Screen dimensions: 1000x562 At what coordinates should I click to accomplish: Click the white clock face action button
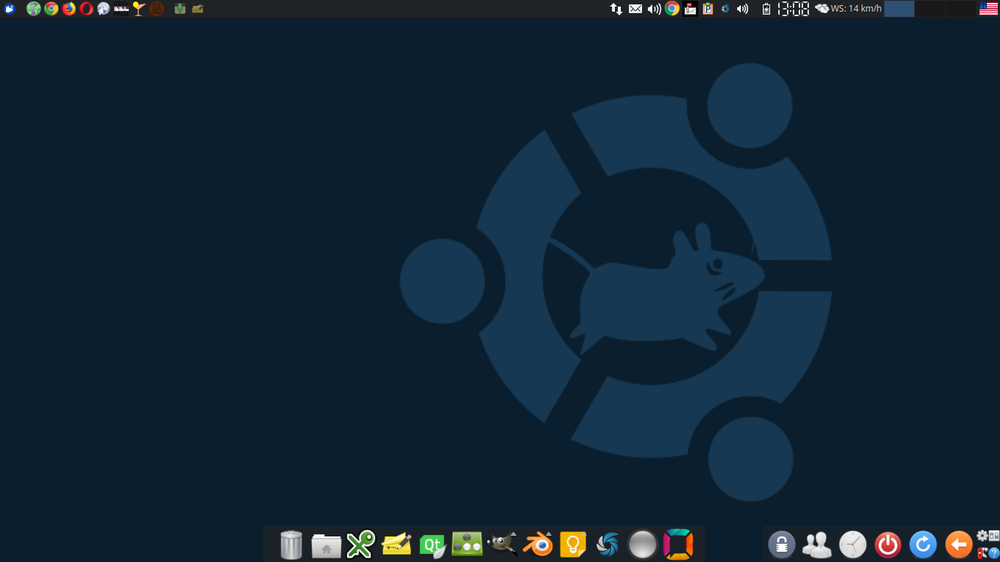853,545
